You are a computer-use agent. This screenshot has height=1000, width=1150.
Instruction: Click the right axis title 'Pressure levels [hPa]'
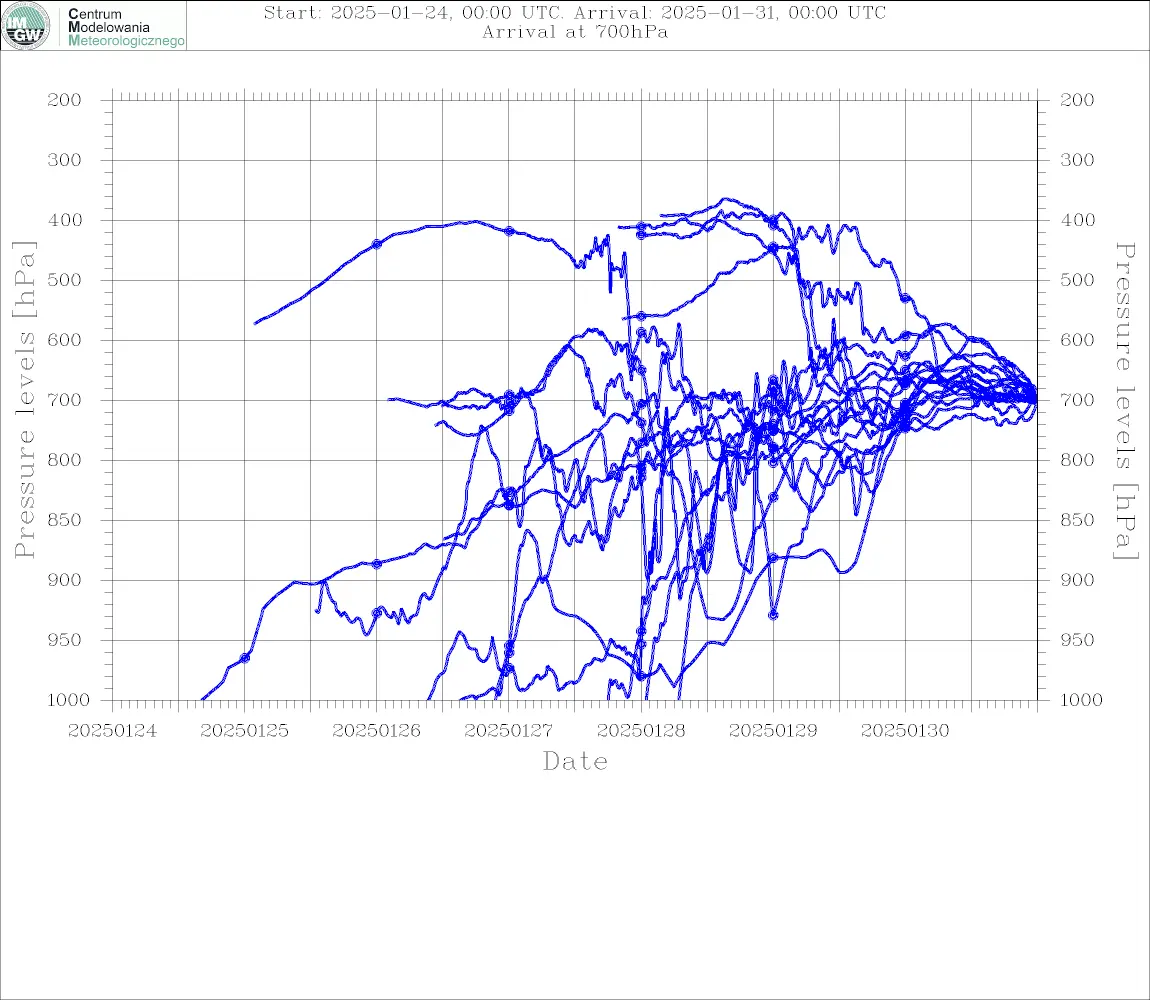[1125, 401]
